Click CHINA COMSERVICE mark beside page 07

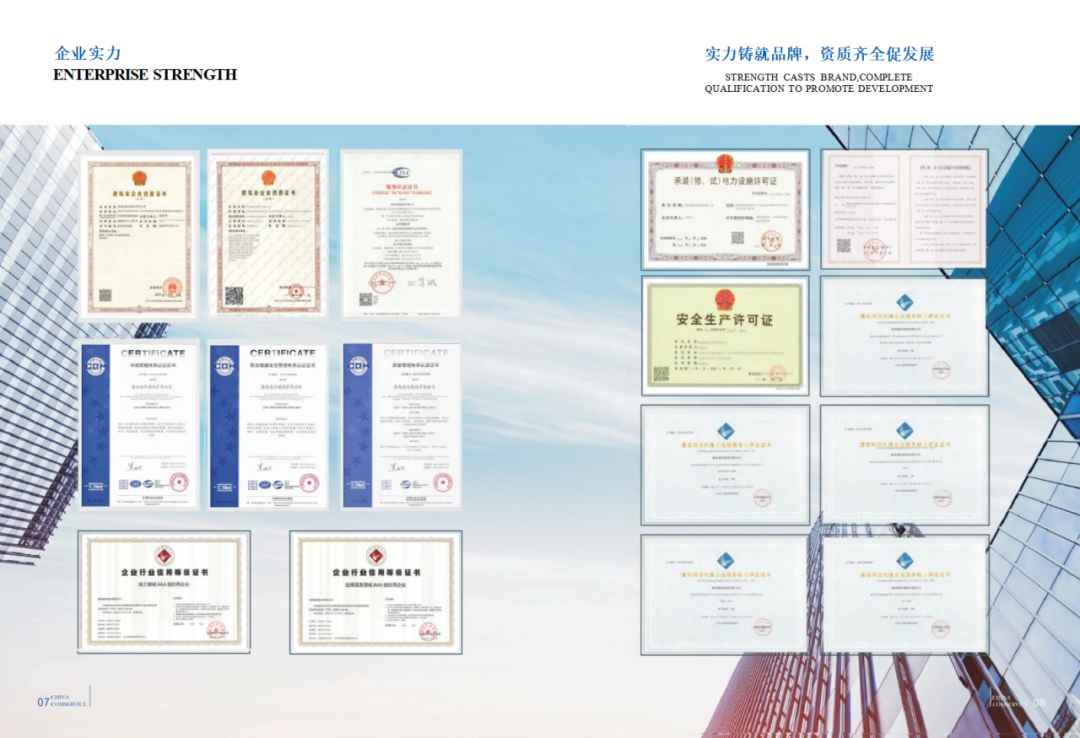pos(69,701)
